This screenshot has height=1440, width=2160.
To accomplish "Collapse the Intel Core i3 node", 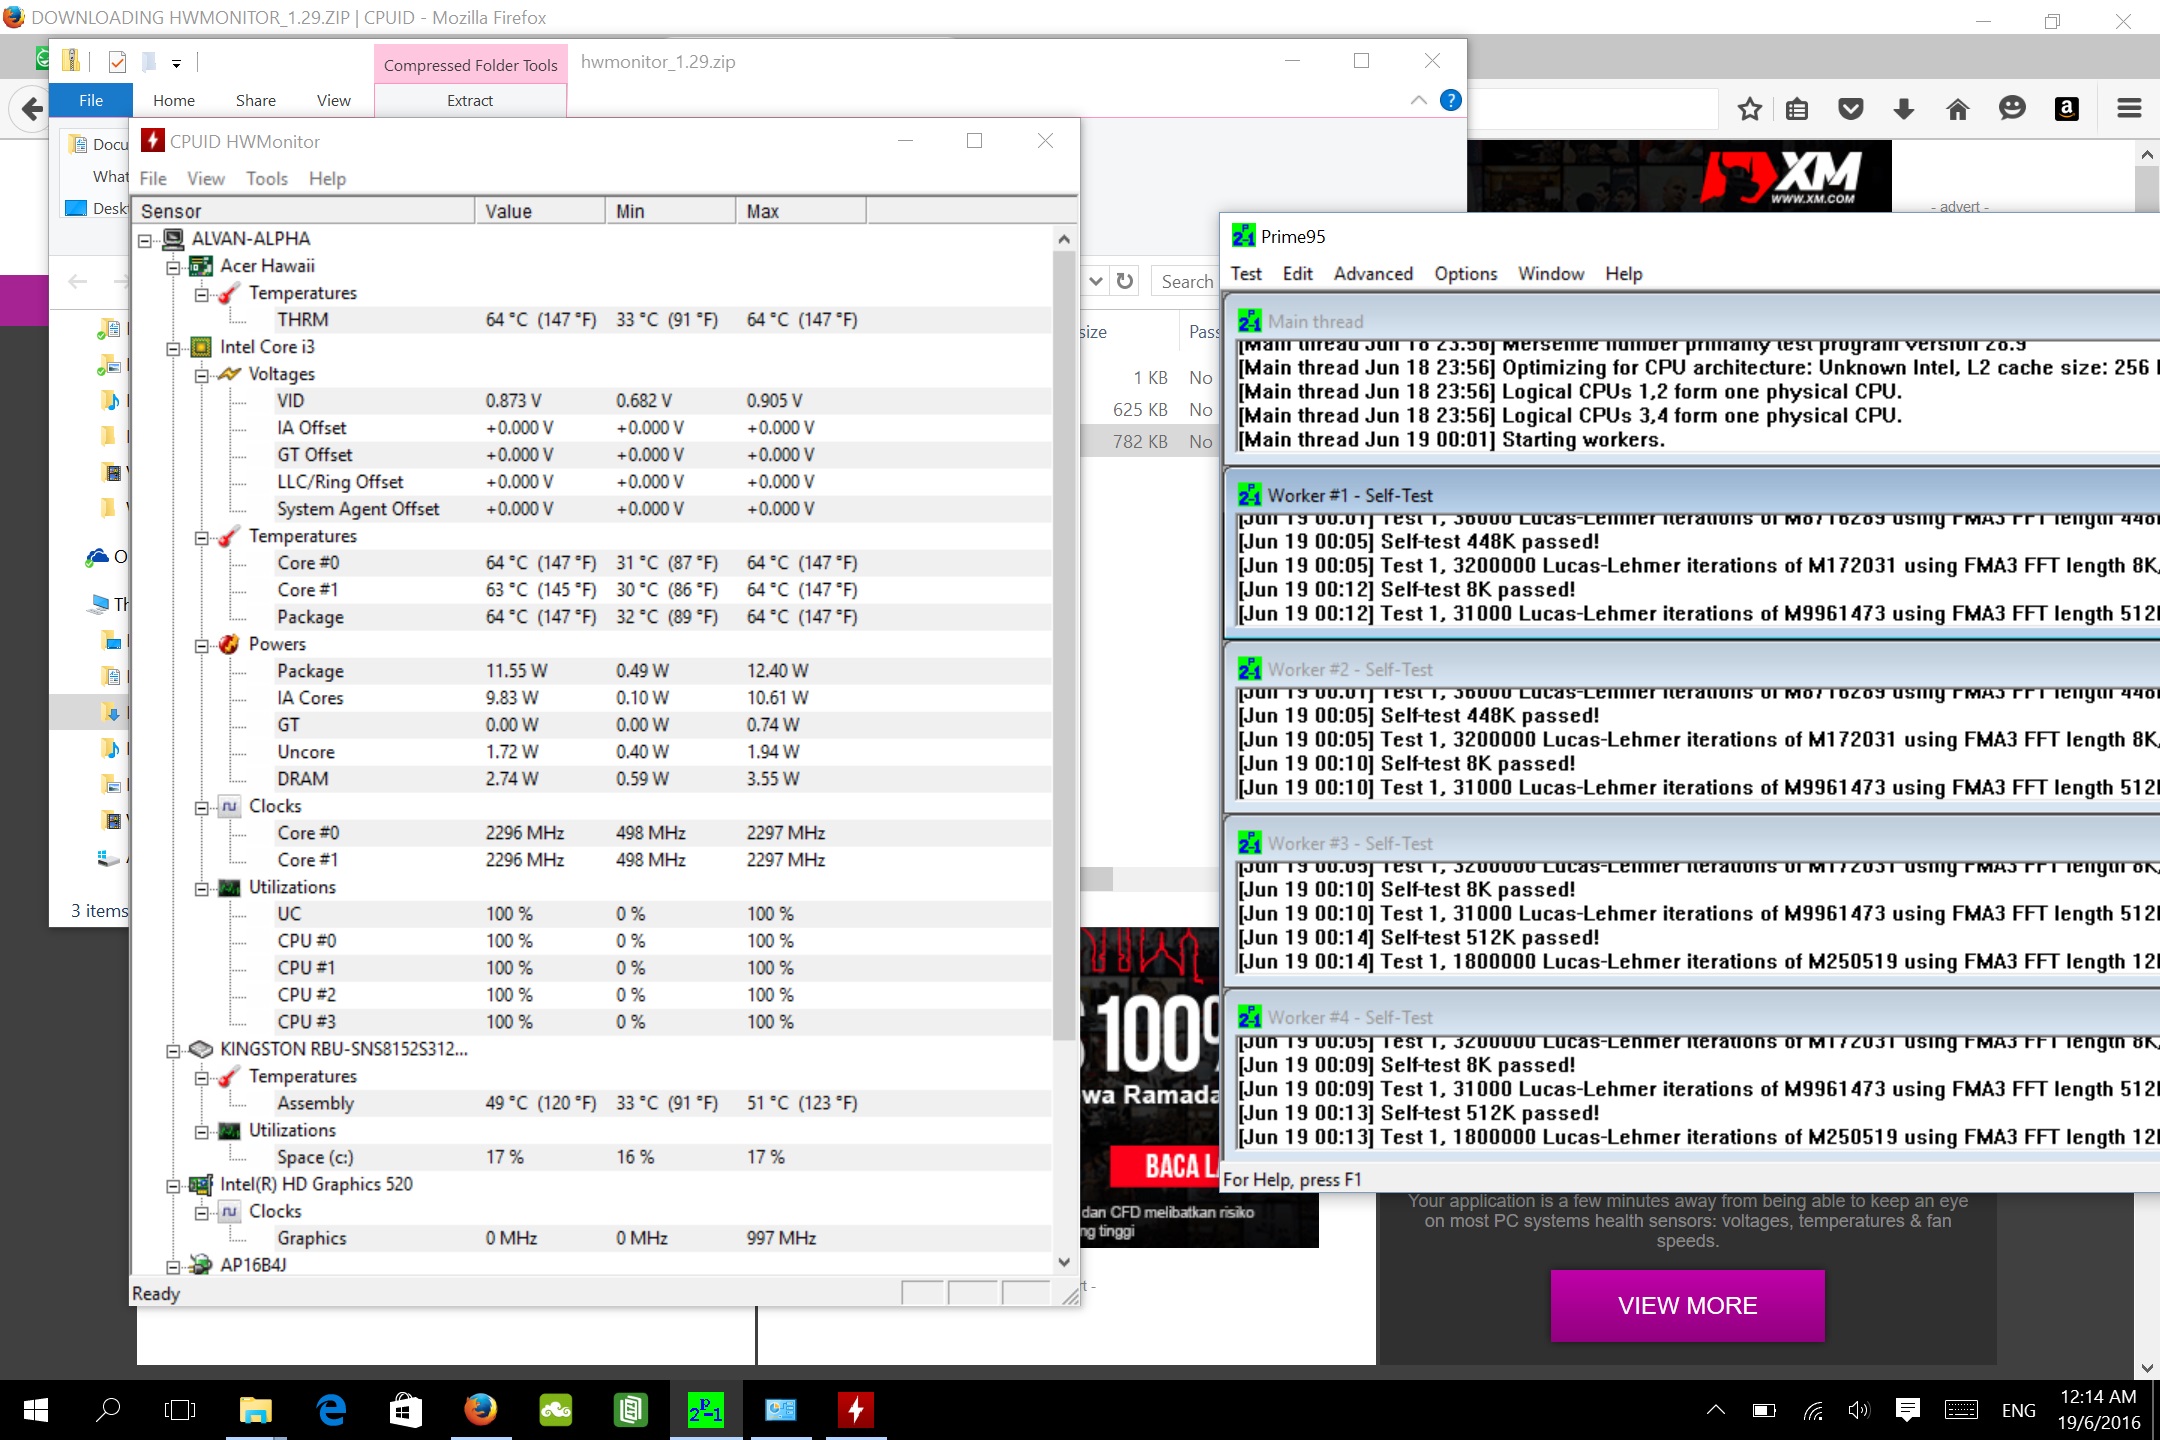I will click(173, 348).
